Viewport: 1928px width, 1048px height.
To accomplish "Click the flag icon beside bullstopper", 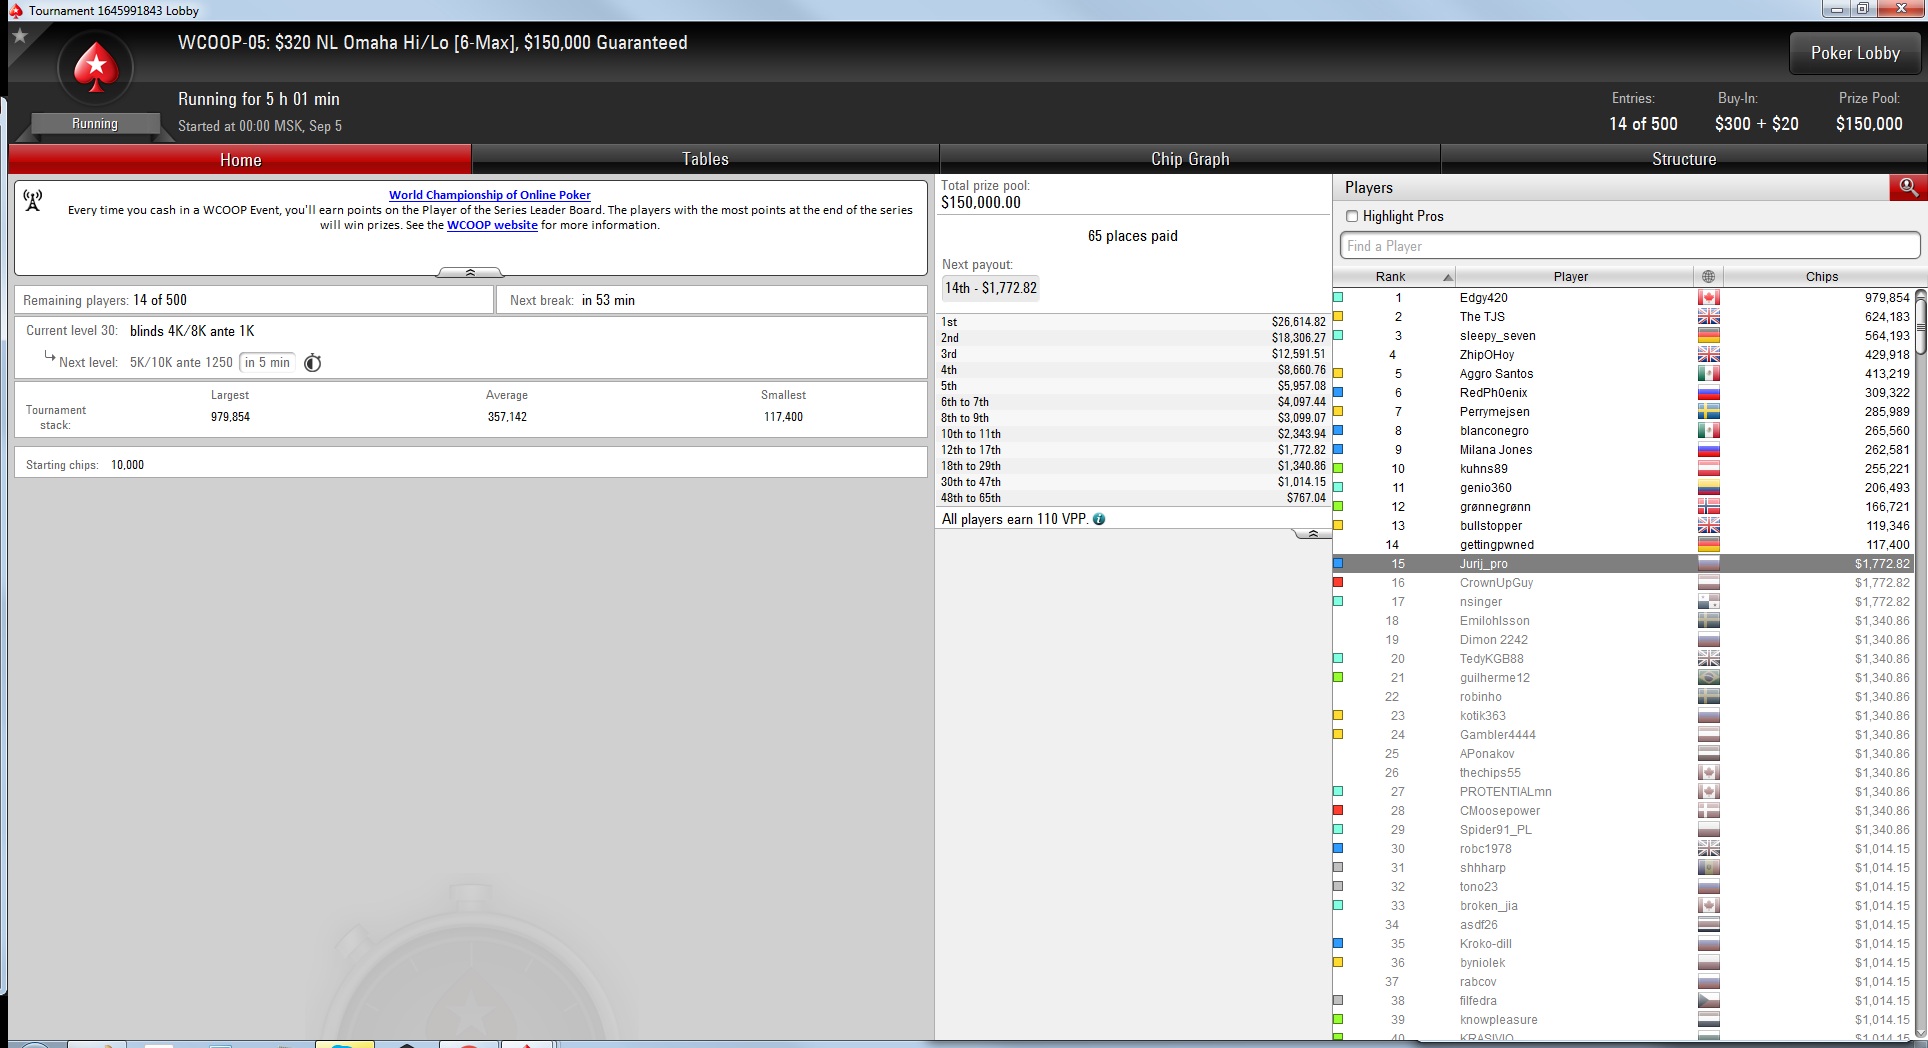I will [x=1708, y=526].
